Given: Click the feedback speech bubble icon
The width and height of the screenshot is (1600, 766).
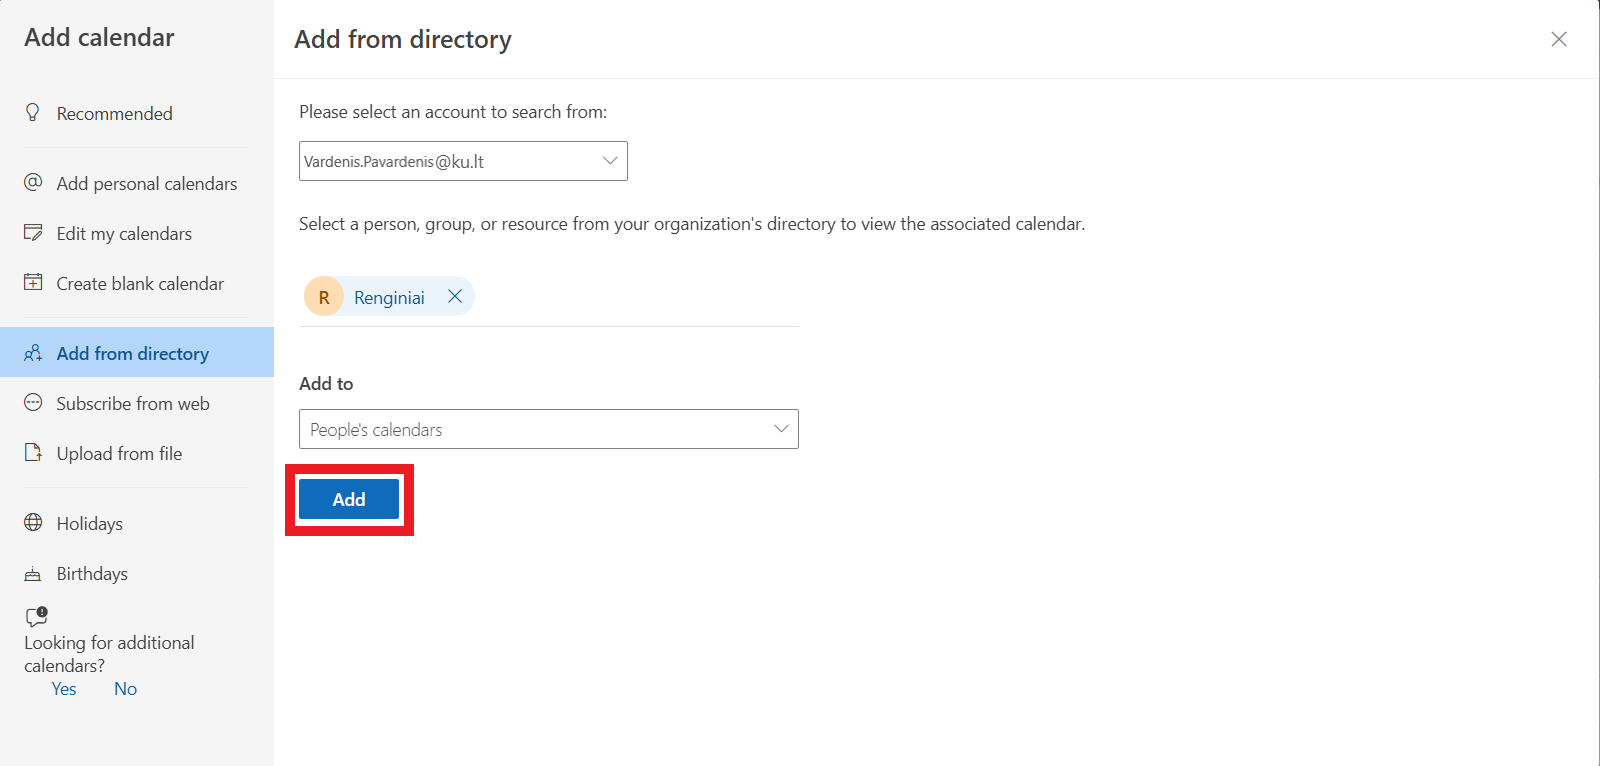Looking at the screenshot, I should [37, 616].
